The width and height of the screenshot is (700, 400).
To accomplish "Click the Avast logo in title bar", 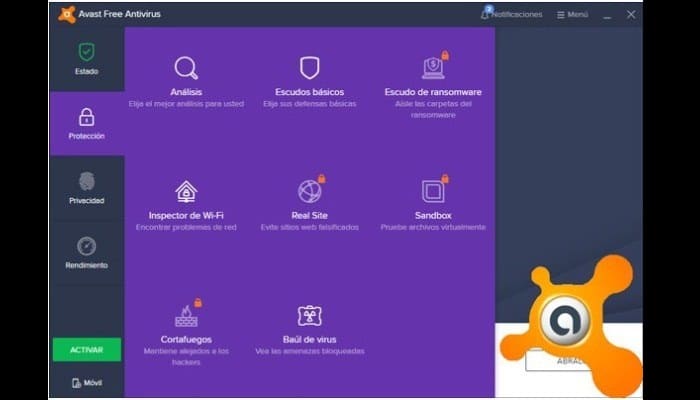I will coord(67,14).
